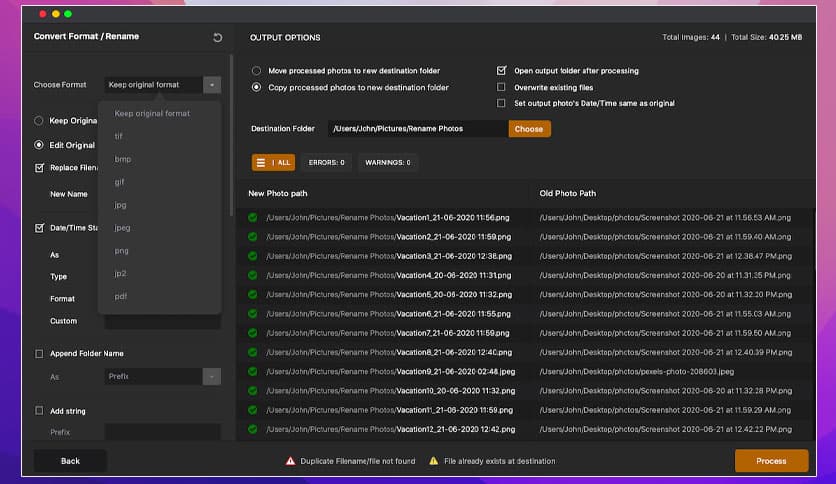Show only rows with ERRORS: 0 filter
The height and width of the screenshot is (484, 836).
[x=326, y=163]
